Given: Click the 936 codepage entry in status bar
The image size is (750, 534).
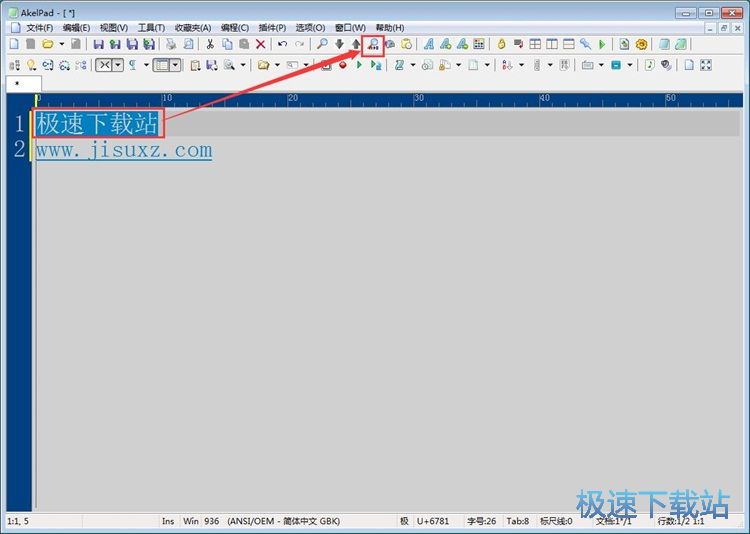Looking at the screenshot, I should click(x=211, y=521).
